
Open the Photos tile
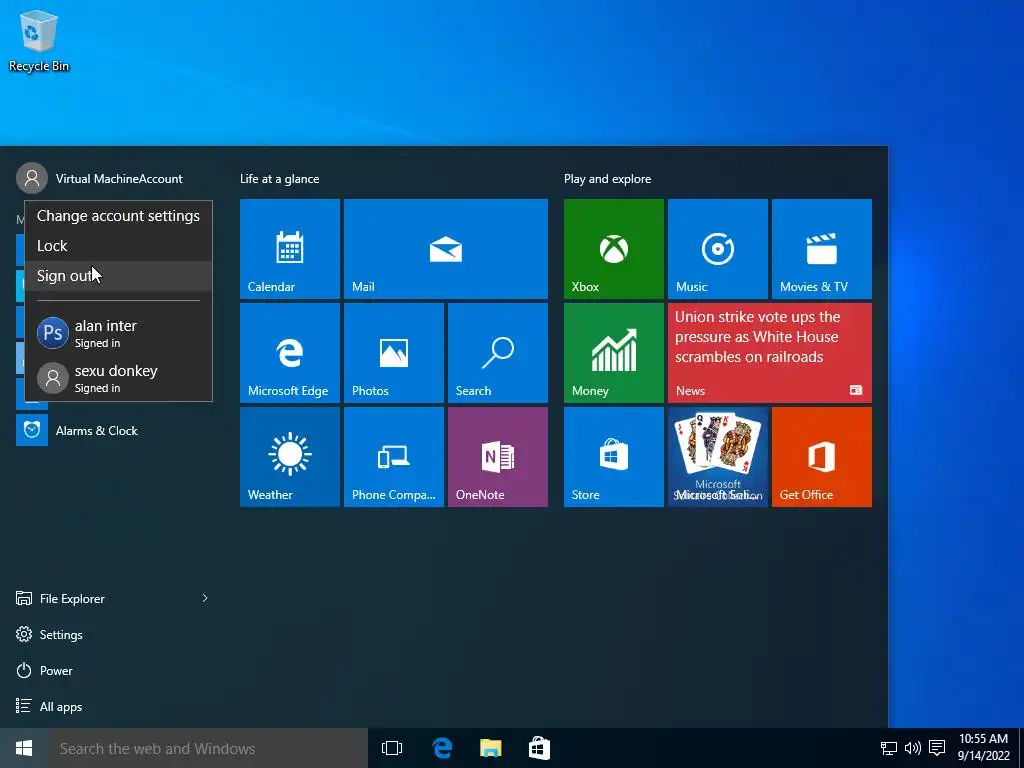tap(393, 353)
